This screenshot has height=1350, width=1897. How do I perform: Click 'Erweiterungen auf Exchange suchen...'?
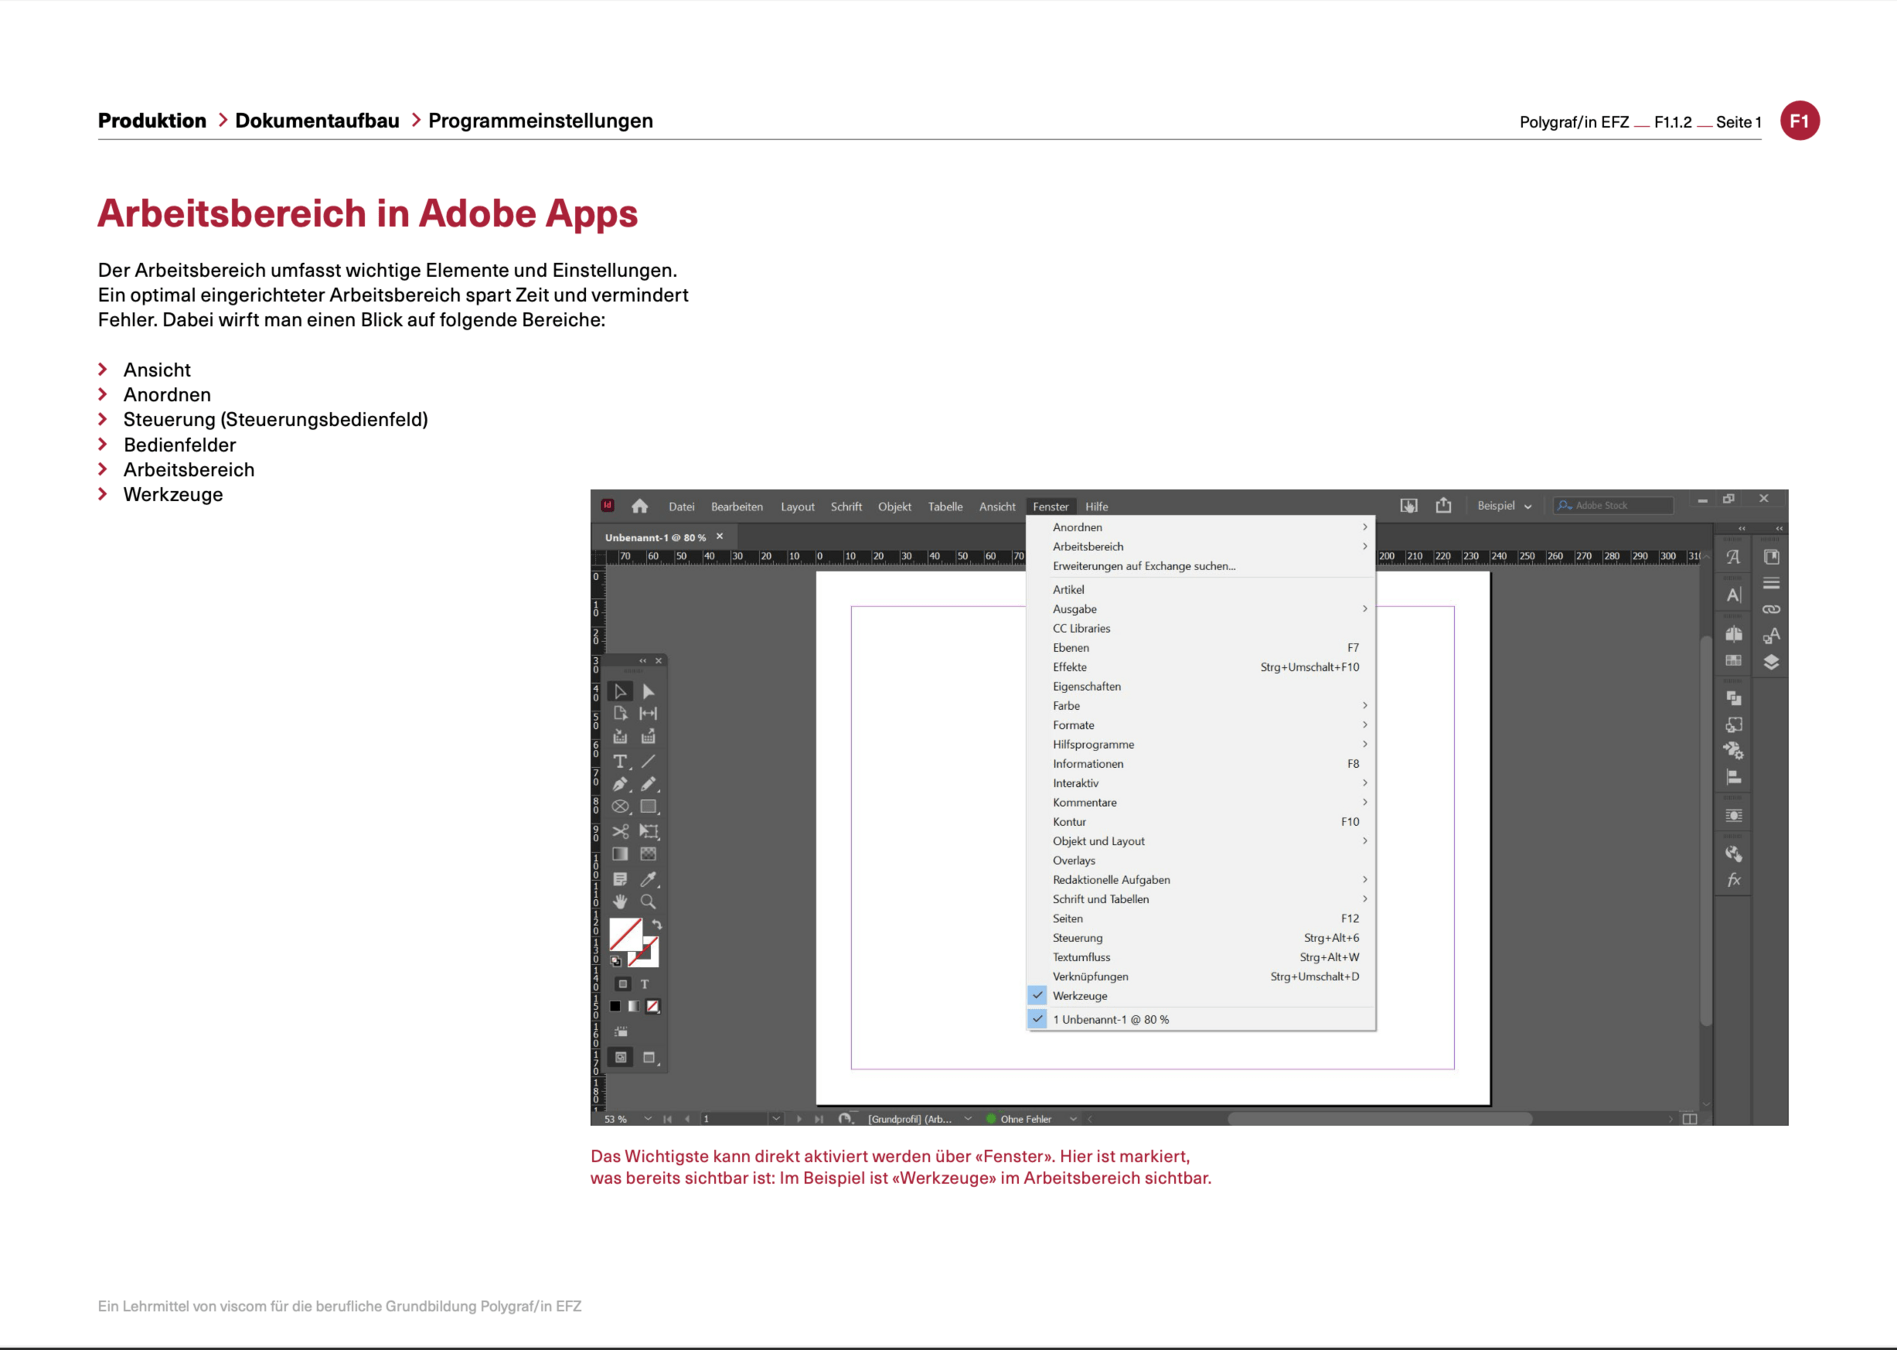tap(1201, 566)
